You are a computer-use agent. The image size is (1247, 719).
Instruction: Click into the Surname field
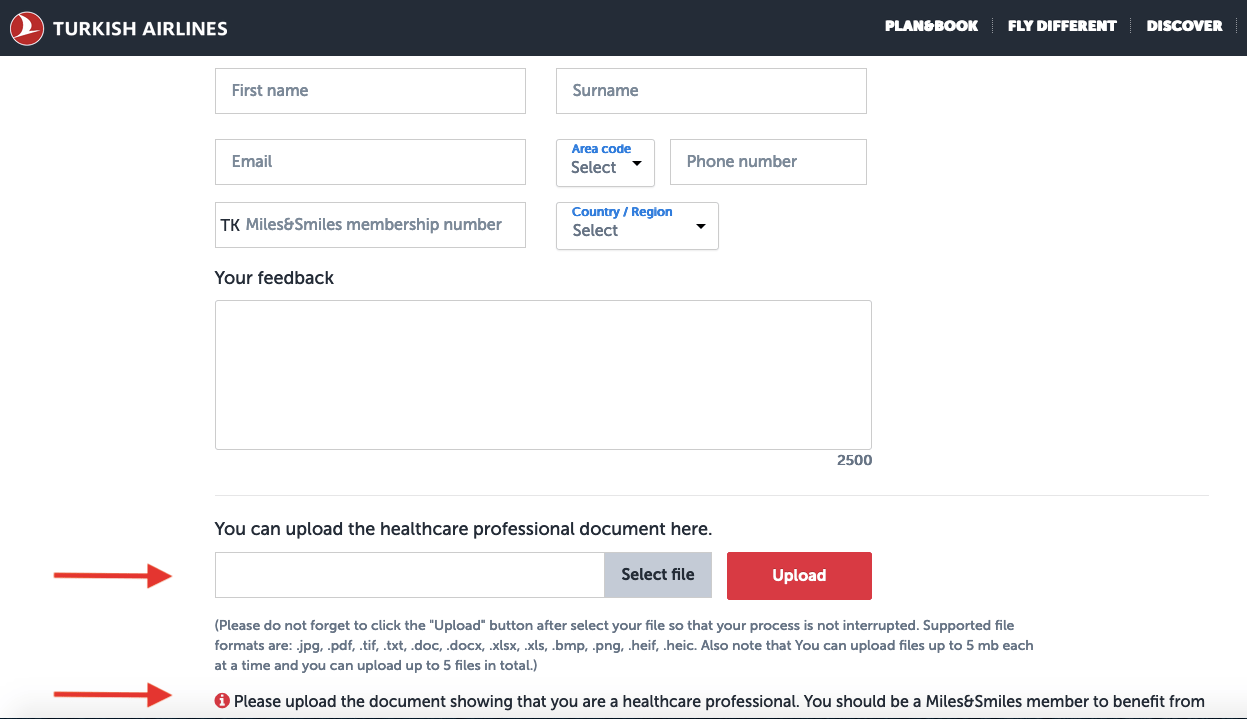[x=710, y=91]
